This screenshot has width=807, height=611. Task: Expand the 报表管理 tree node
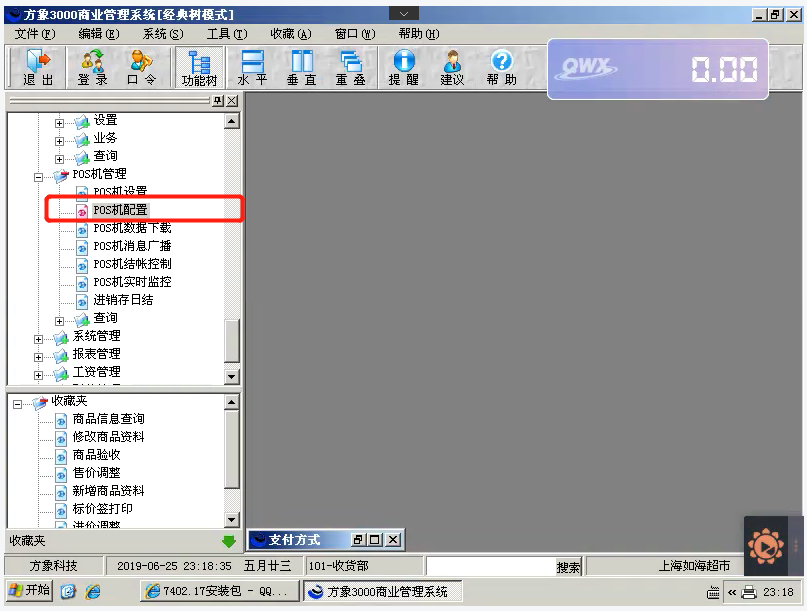coord(38,357)
